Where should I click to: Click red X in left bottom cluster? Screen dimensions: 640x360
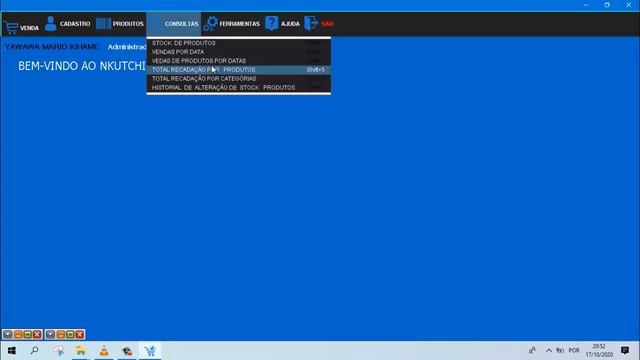(x=37, y=335)
